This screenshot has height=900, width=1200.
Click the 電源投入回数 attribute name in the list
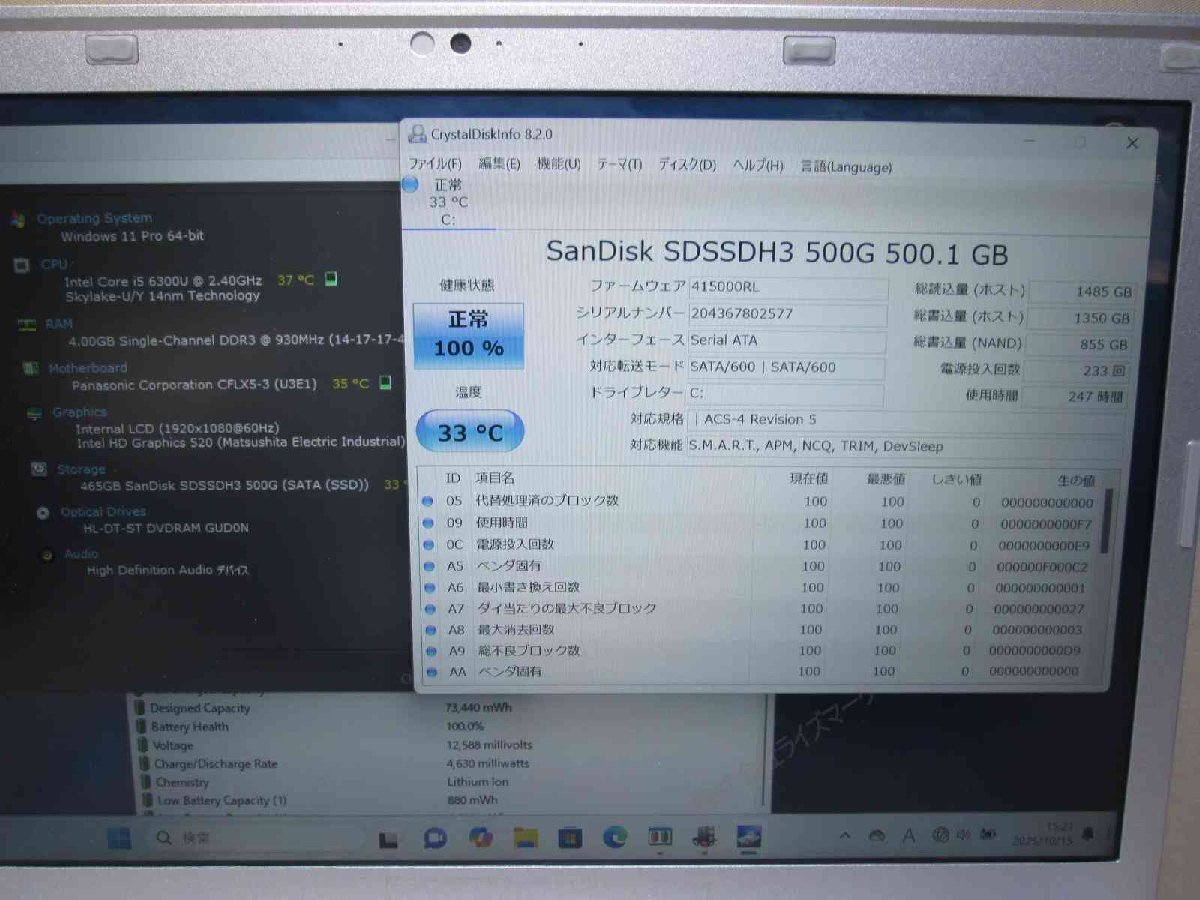(515, 544)
